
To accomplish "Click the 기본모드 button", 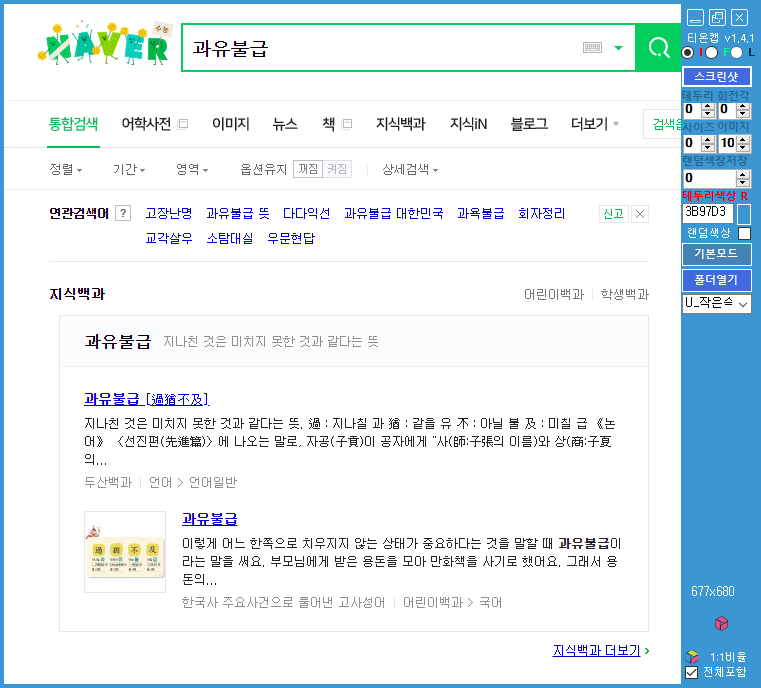I will tap(716, 254).
